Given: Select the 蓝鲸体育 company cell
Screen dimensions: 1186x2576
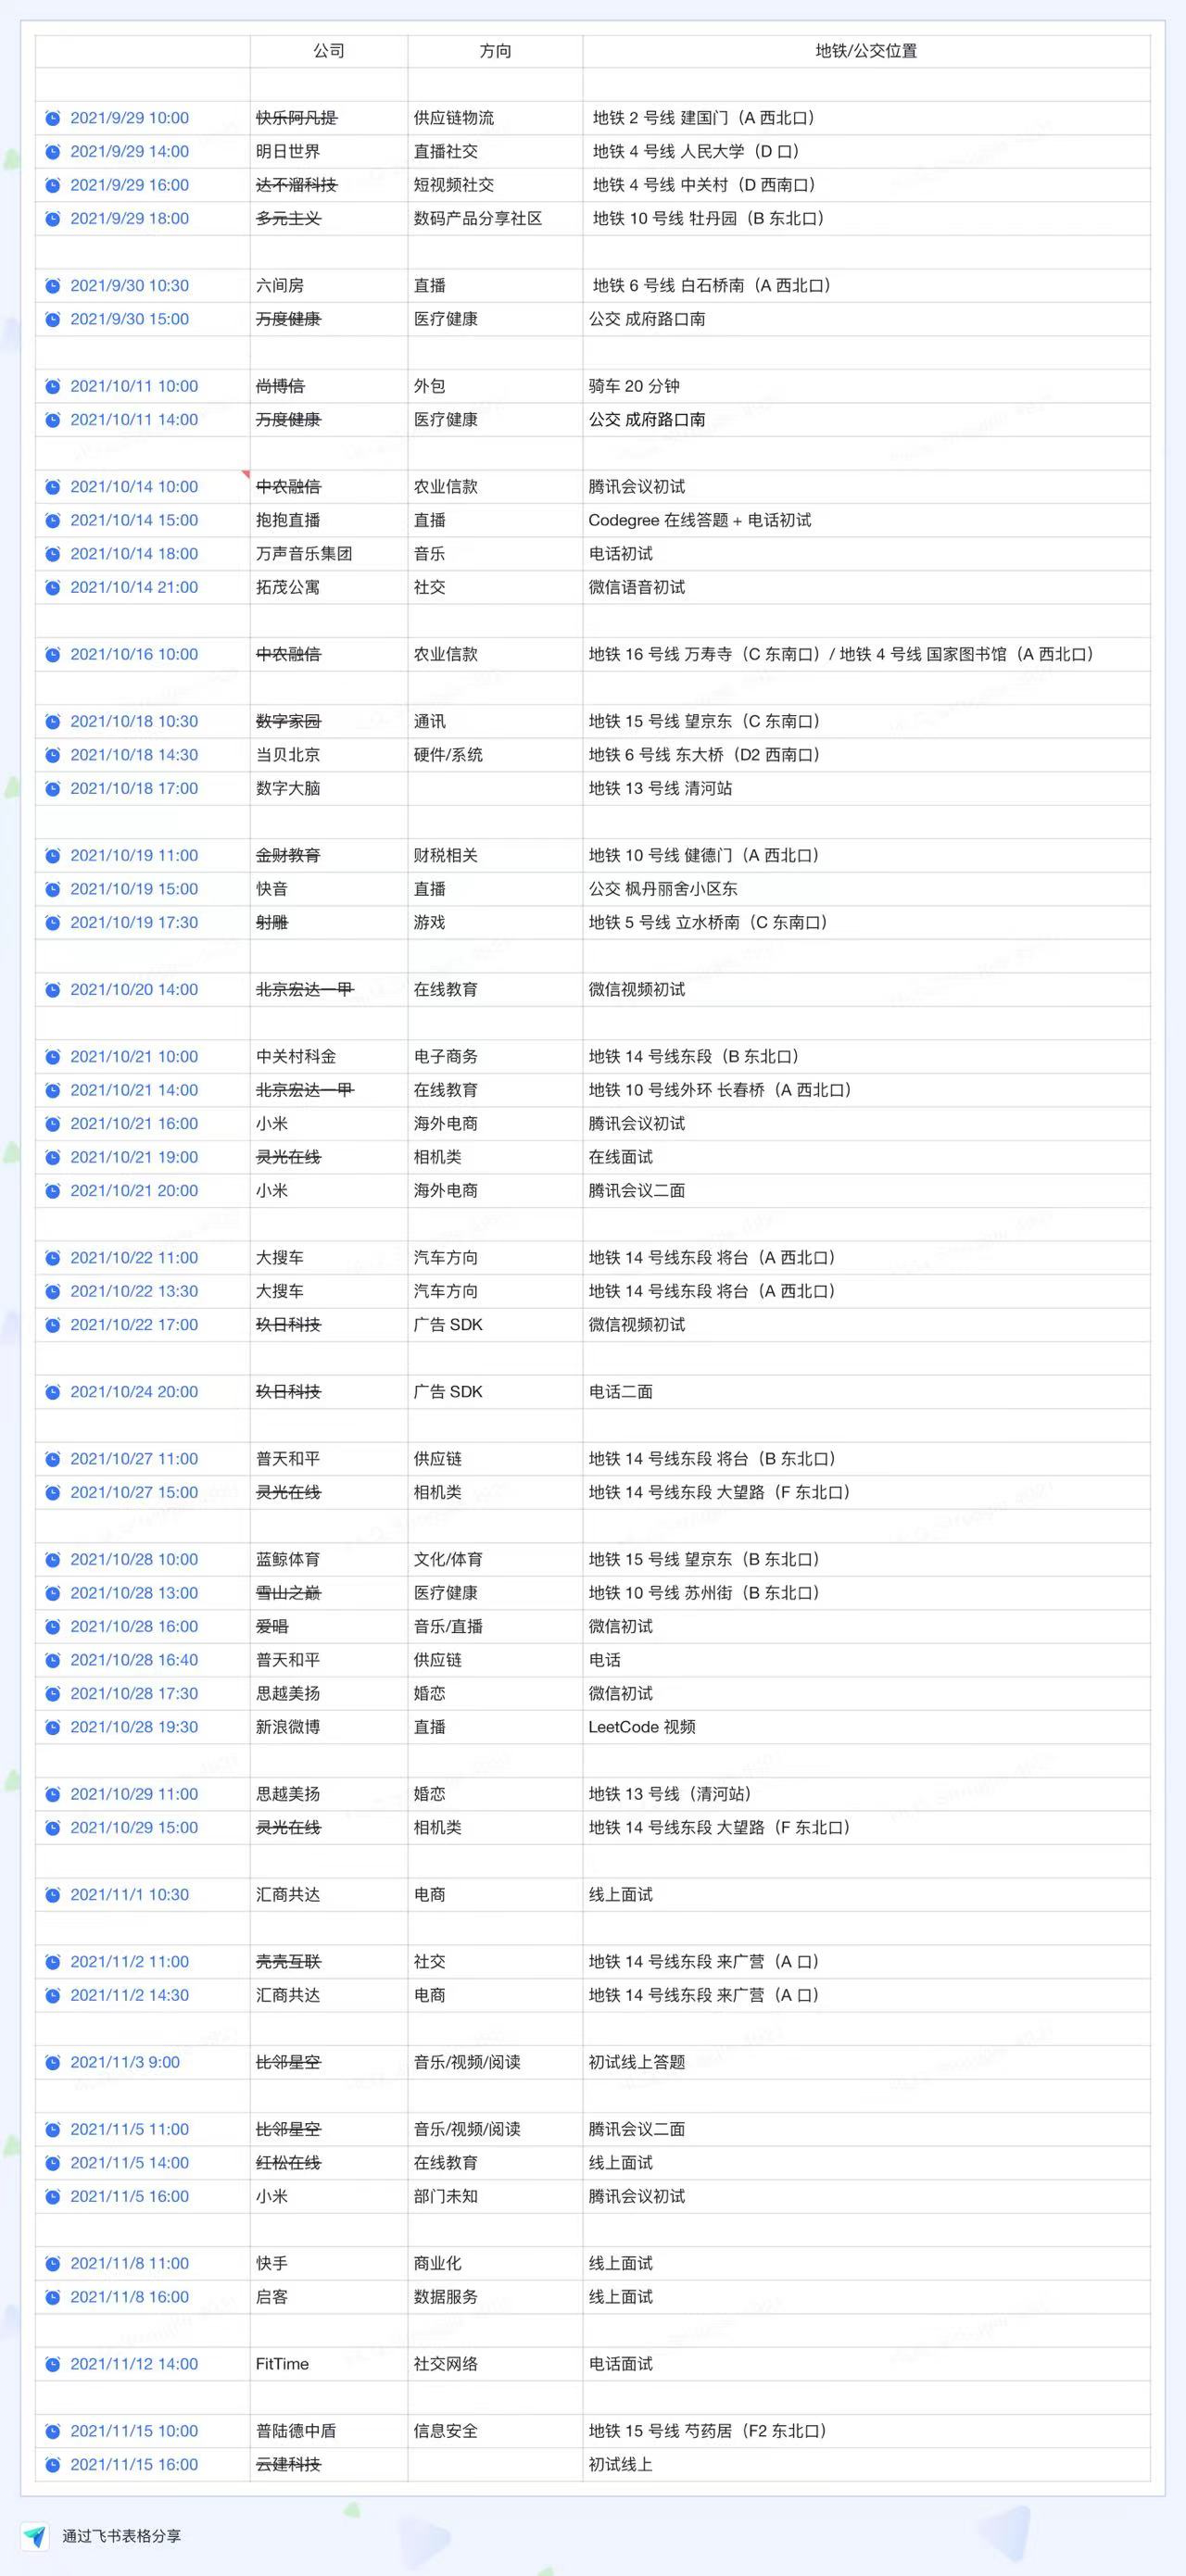Looking at the screenshot, I should (329, 1560).
